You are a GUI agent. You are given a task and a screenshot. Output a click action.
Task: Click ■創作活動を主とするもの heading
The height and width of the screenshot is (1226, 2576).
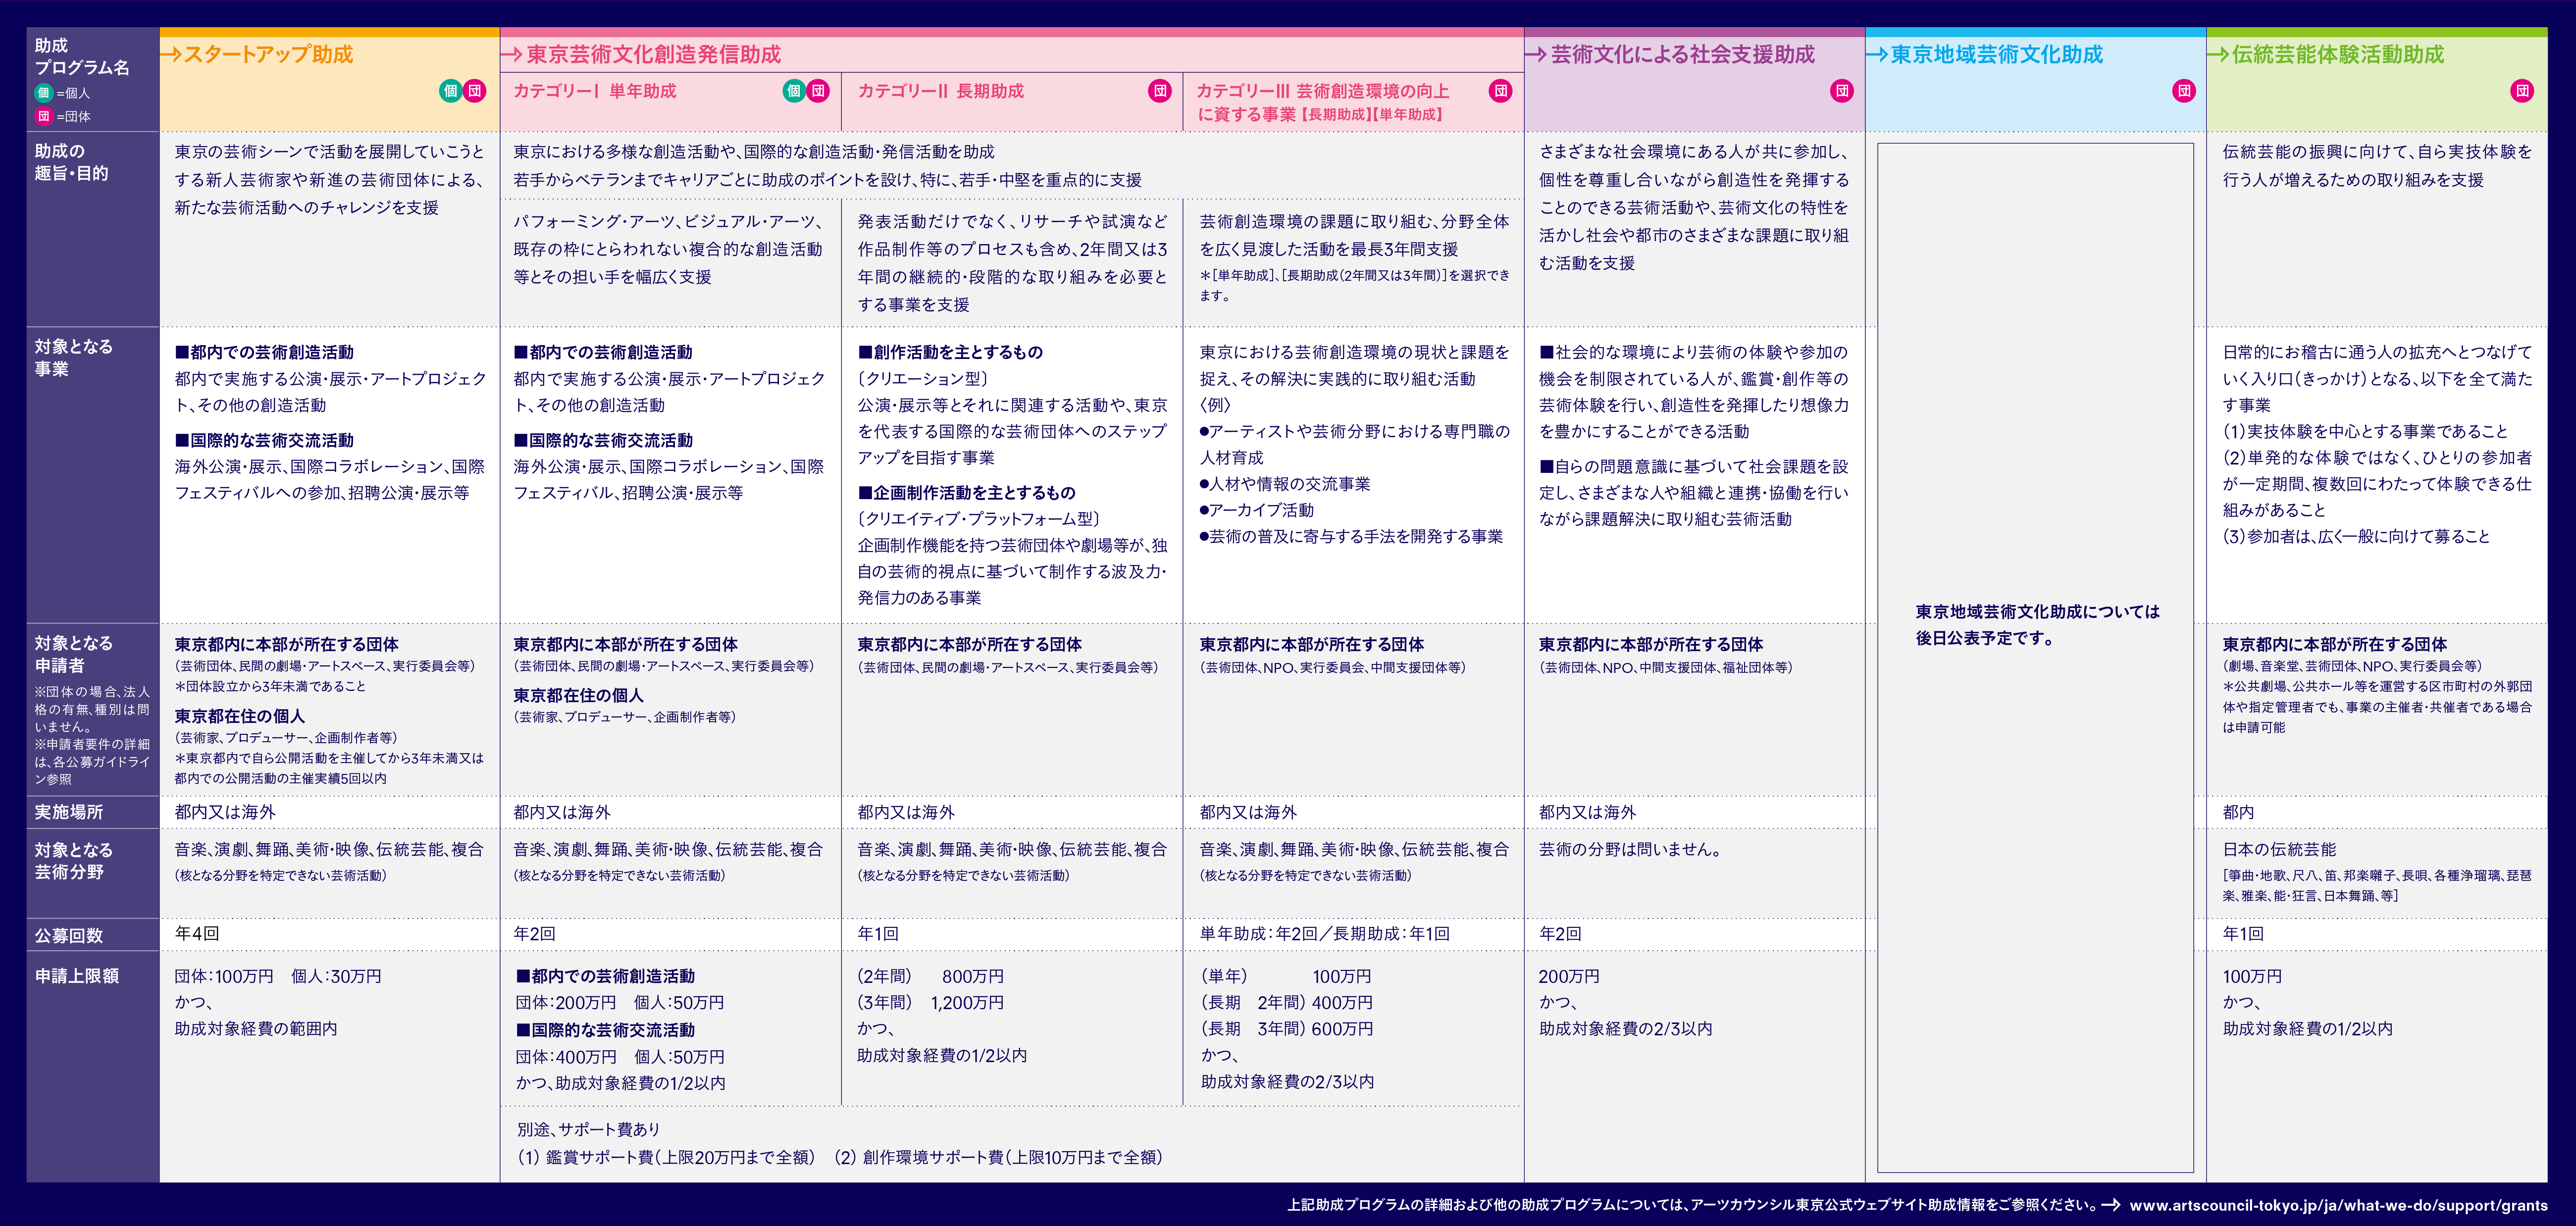click(x=950, y=352)
